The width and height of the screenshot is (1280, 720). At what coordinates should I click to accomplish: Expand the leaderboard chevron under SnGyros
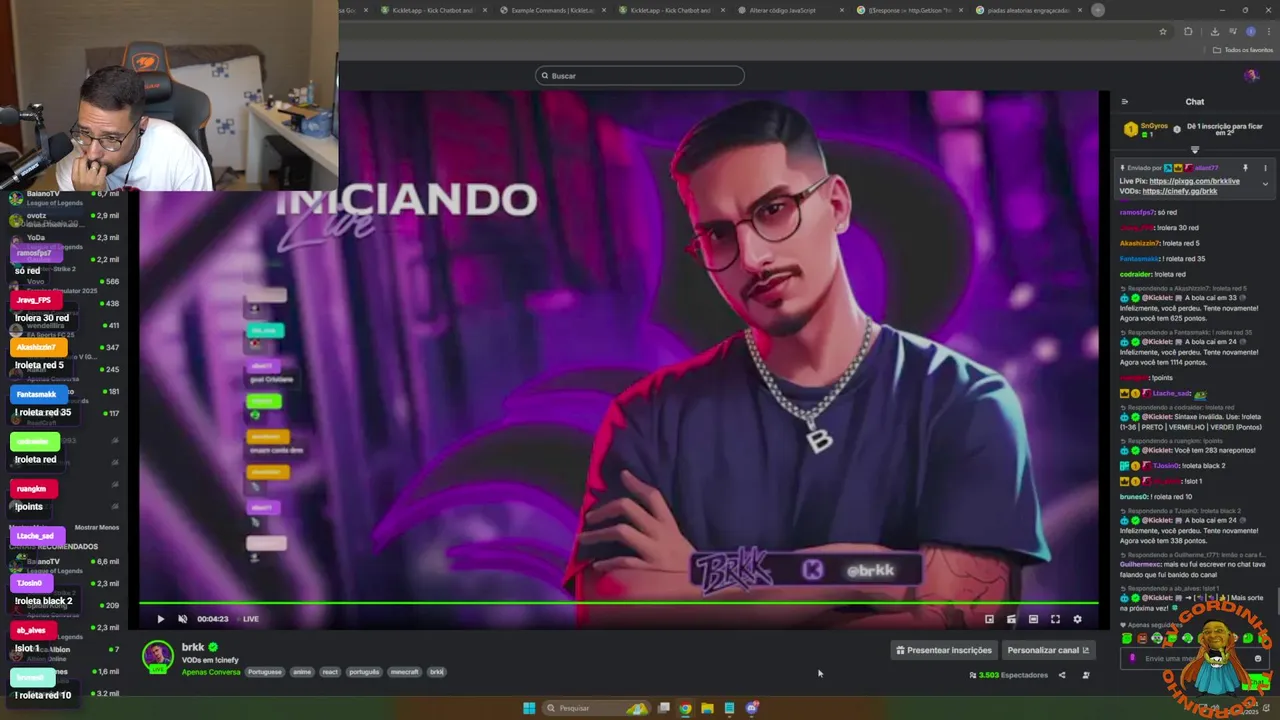[1194, 150]
